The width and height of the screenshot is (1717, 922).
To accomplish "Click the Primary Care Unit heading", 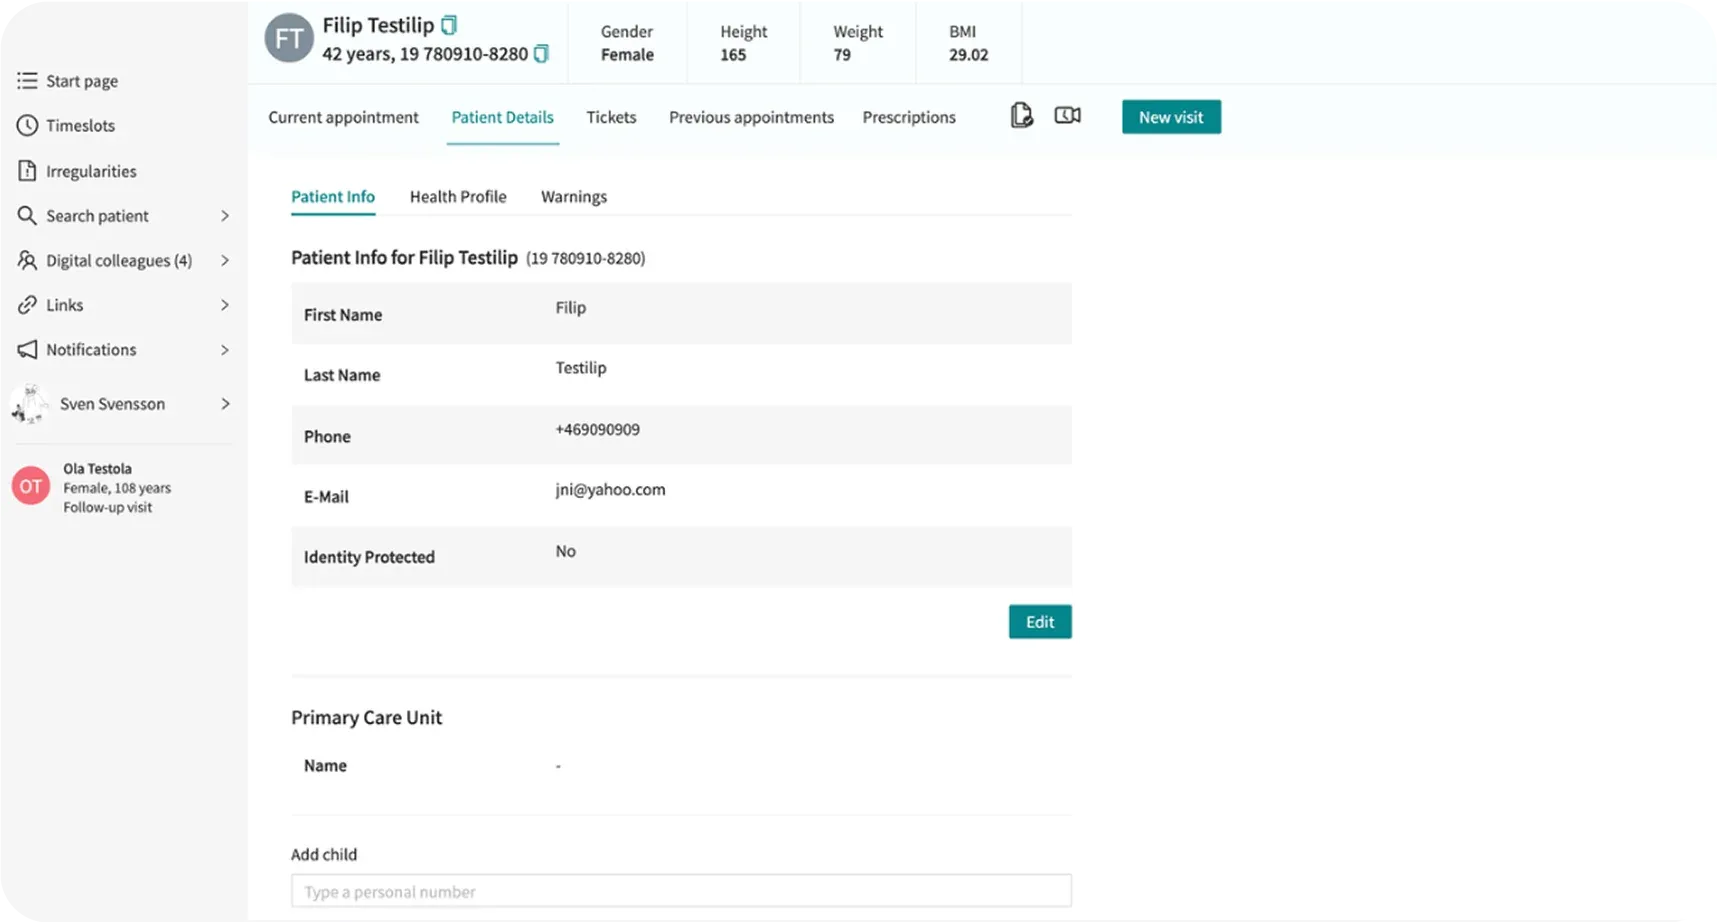I will 366,718.
